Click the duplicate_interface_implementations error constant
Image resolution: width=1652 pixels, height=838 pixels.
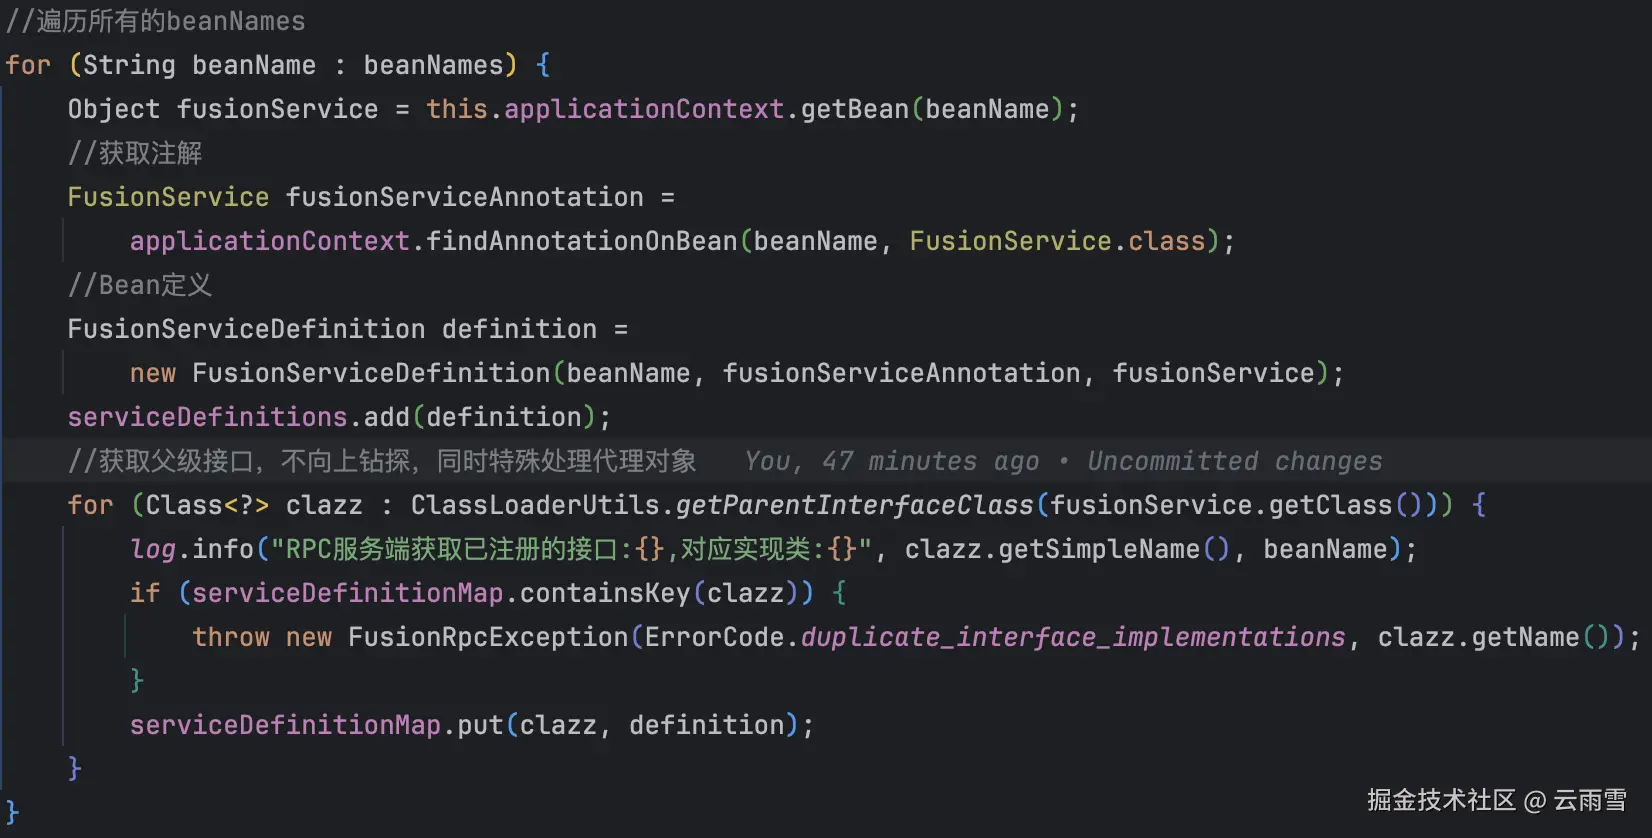pos(1073,637)
